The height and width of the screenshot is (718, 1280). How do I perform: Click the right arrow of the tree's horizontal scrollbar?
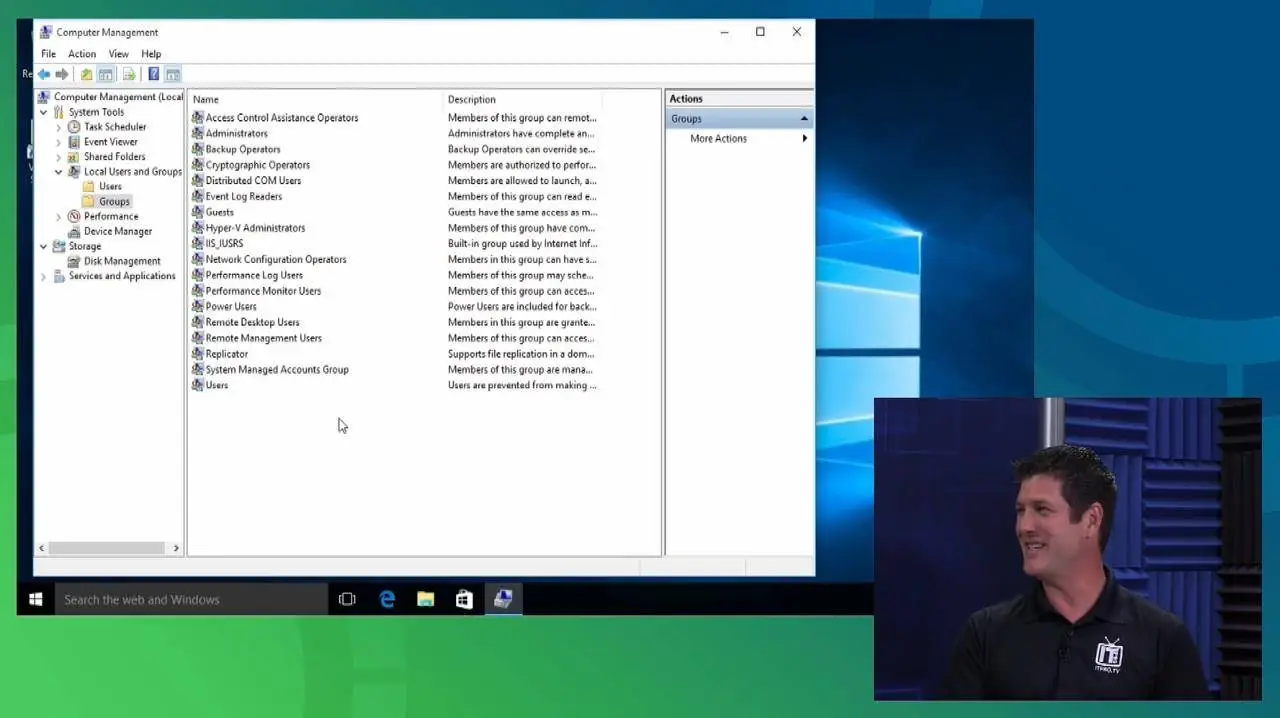click(176, 548)
